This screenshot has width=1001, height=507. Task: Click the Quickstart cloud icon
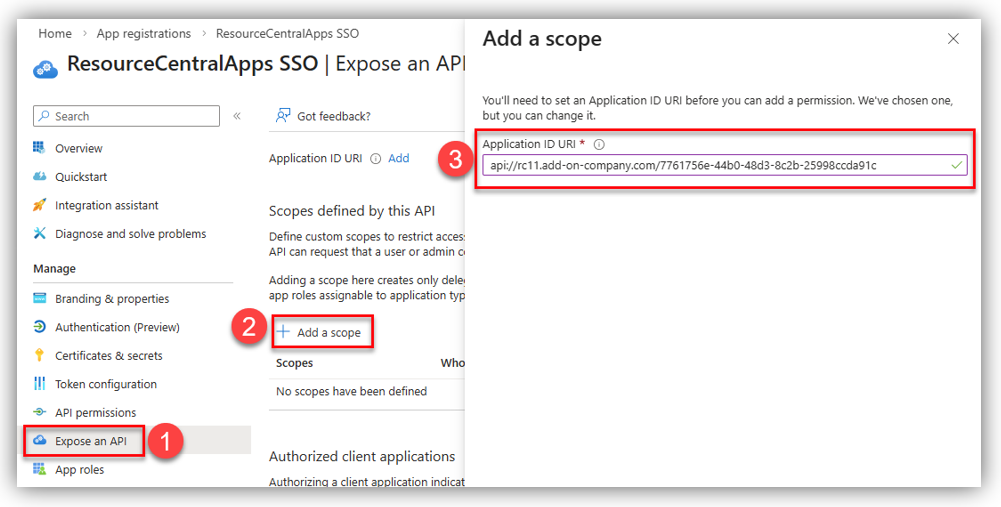tap(39, 176)
